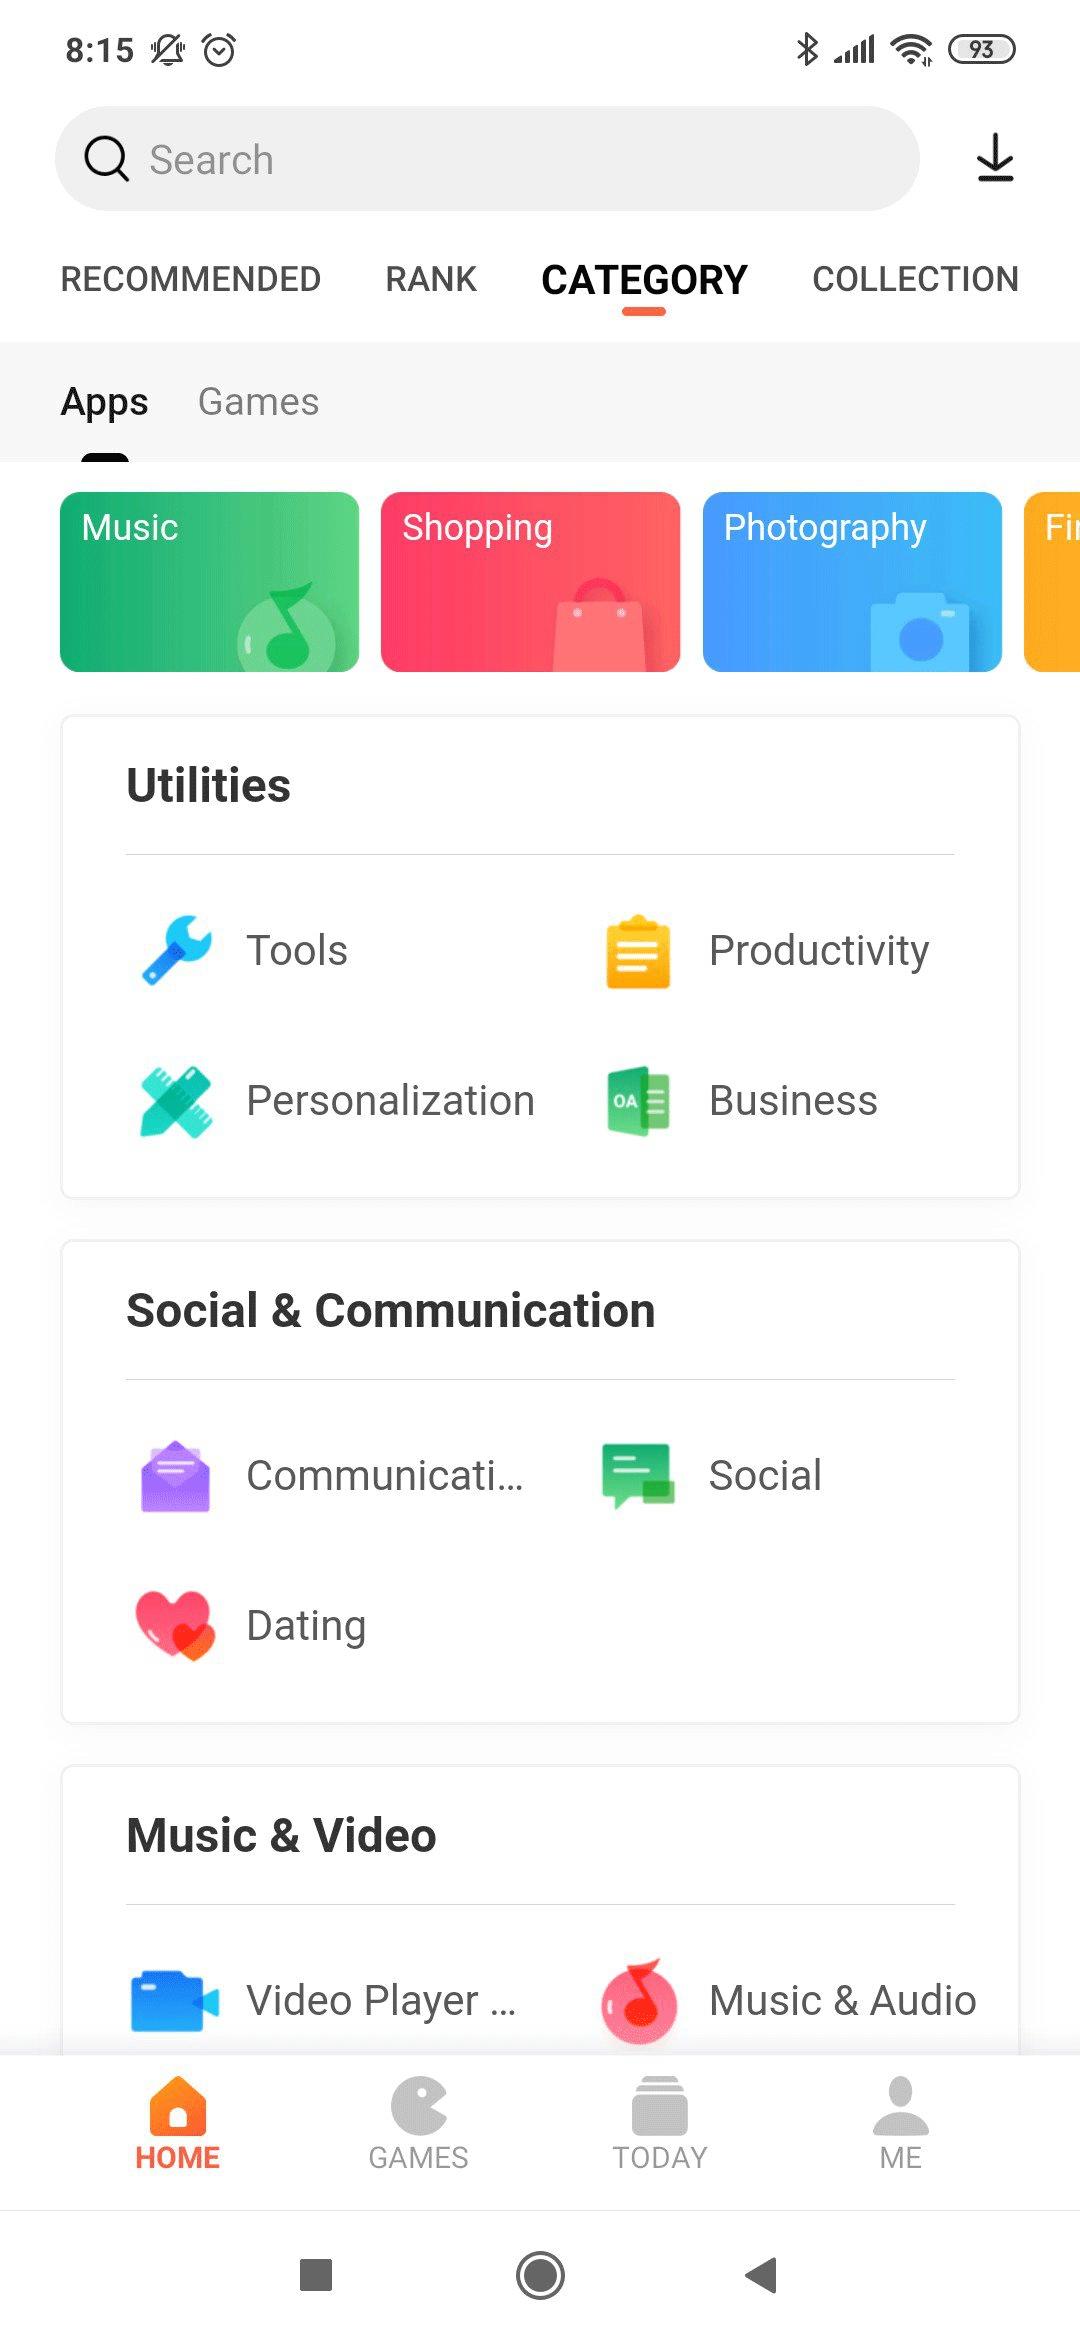Viewport: 1080px width, 2340px height.
Task: Switch to the COLLECTION tab
Action: pos(915,279)
